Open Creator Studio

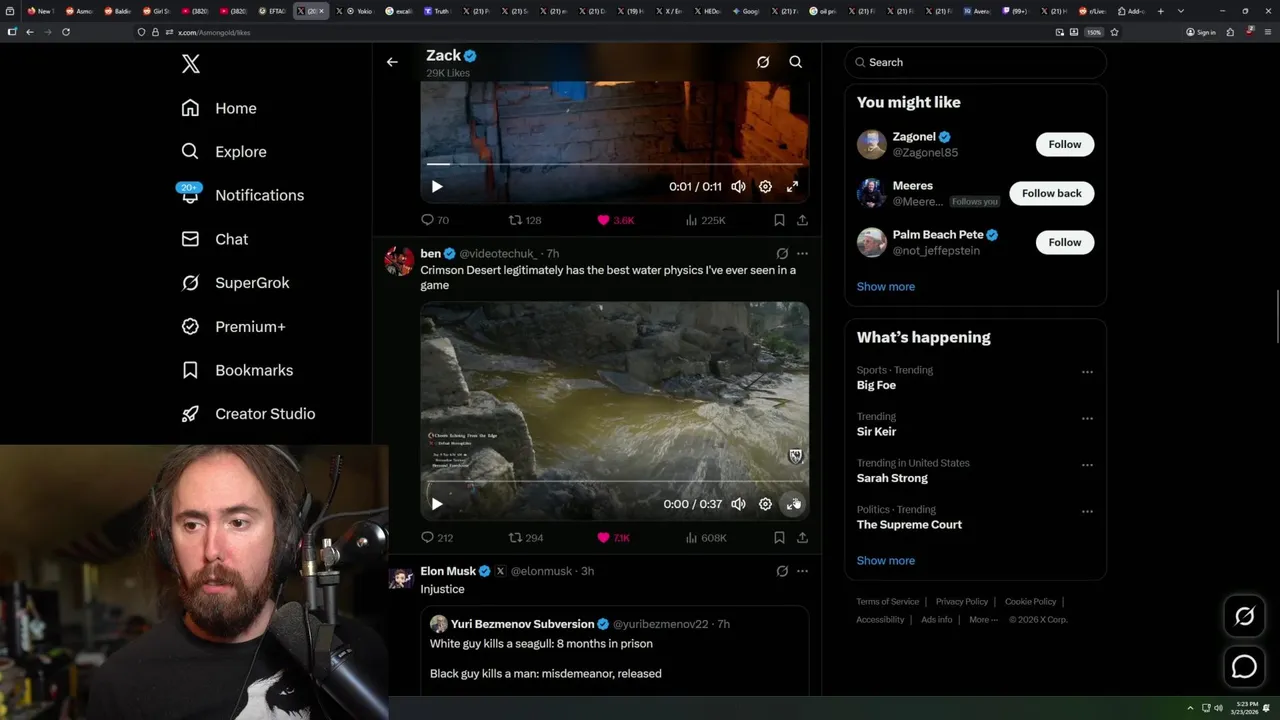pos(248,414)
